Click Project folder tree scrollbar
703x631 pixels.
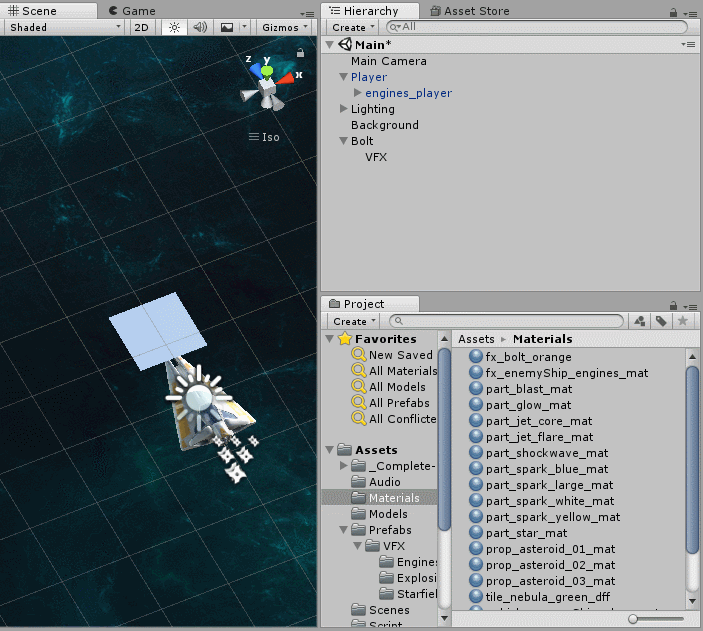pyautogui.click(x=444, y=440)
